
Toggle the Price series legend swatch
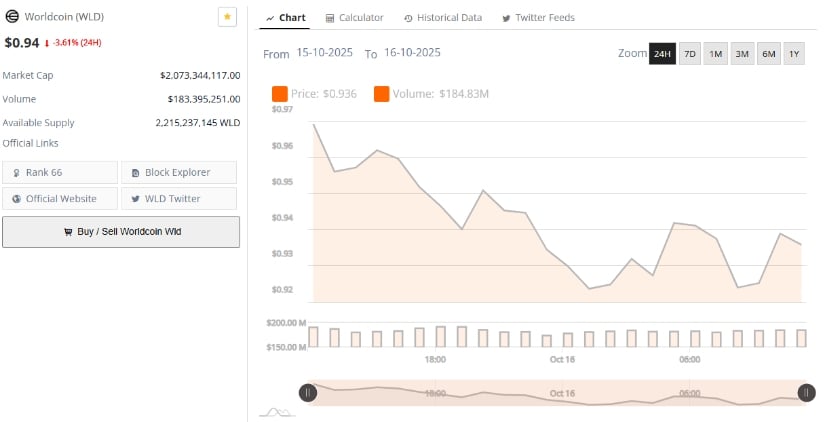tap(280, 94)
